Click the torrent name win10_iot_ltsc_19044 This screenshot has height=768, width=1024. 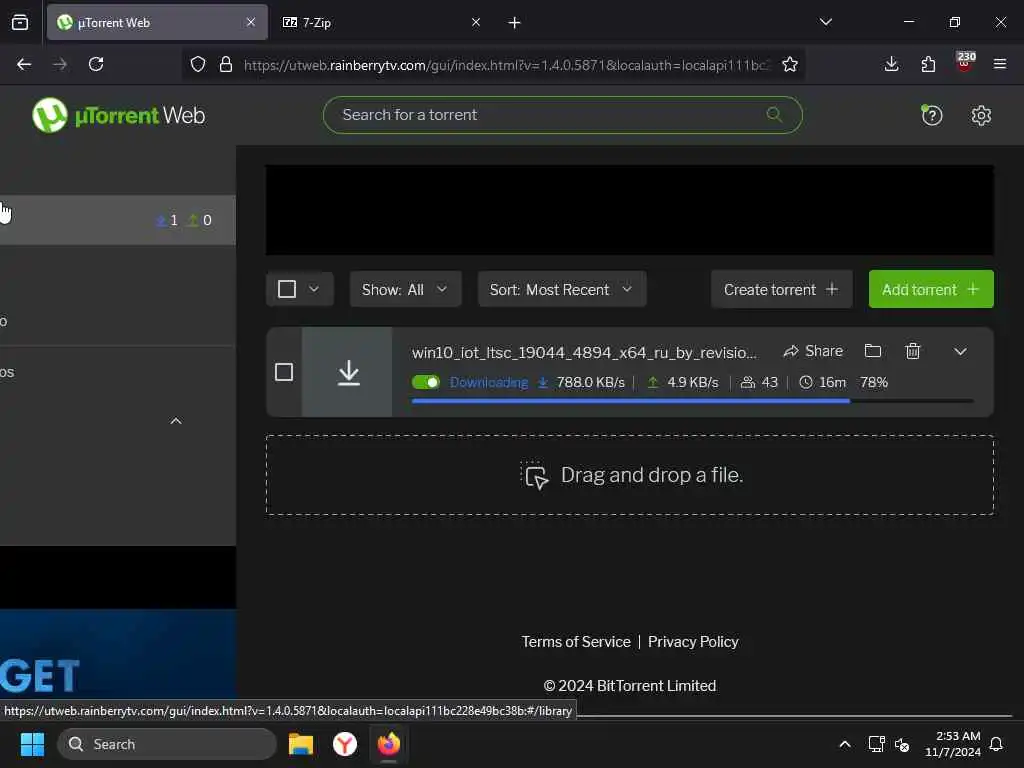tap(584, 353)
